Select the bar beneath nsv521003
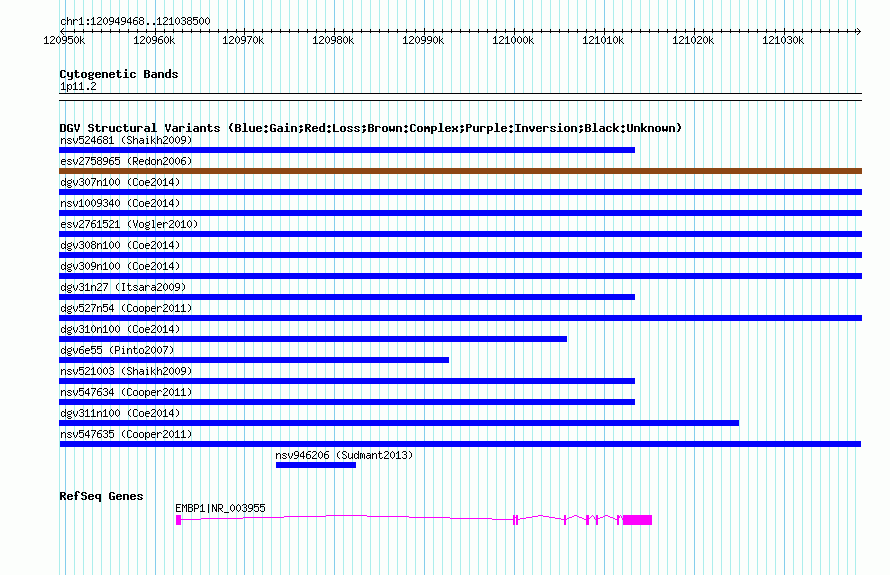 pyautogui.click(x=347, y=381)
